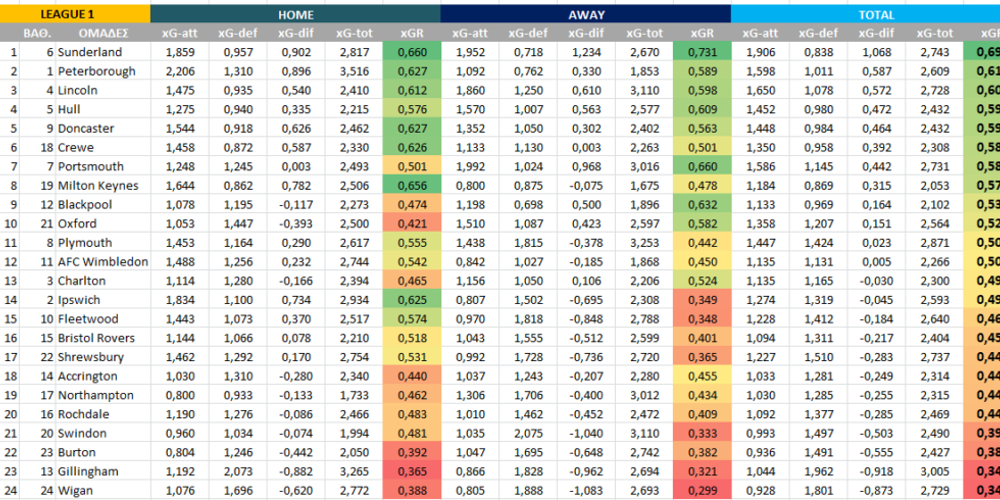The image size is (1000, 500).
Task: Click Wigan's red away xGR cell 0,299
Action: tap(702, 490)
